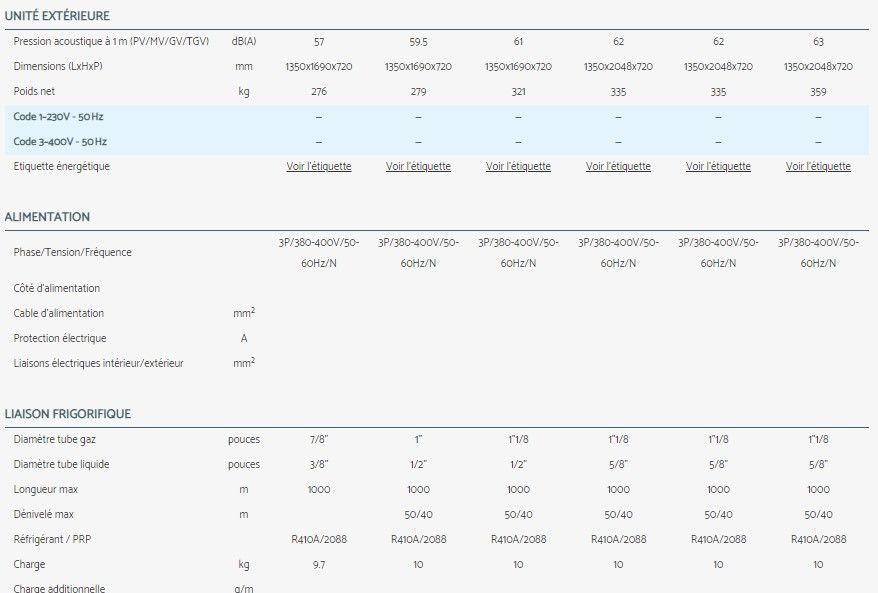Open 'Voir l'étiquette' link for the 321 kg unit
The height and width of the screenshot is (593, 878).
tap(518, 167)
